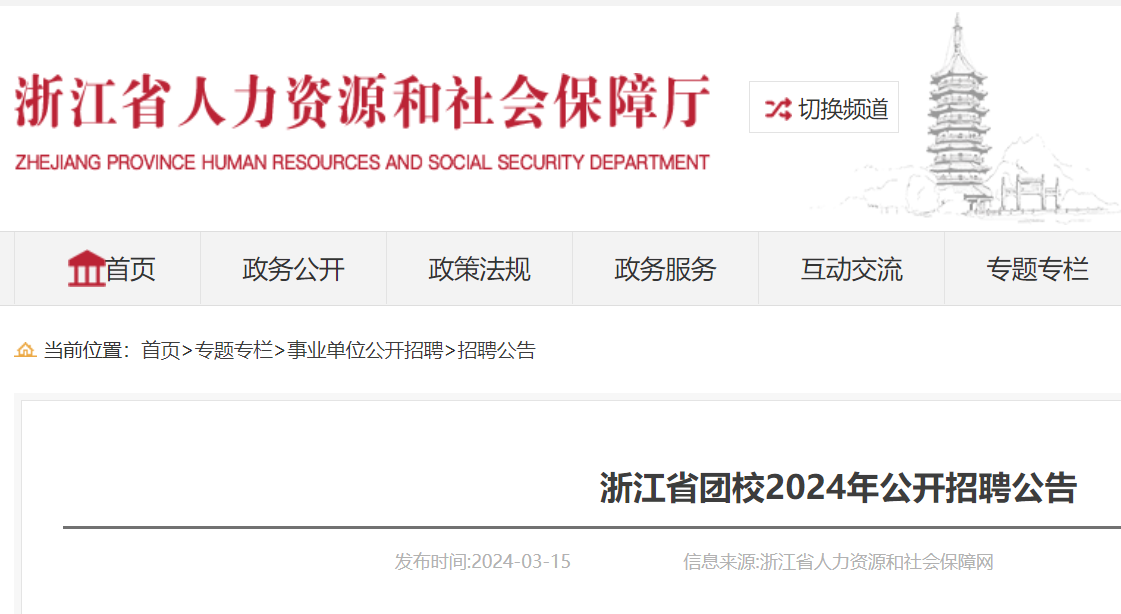Open the 首页 navigation tab

tap(107, 269)
